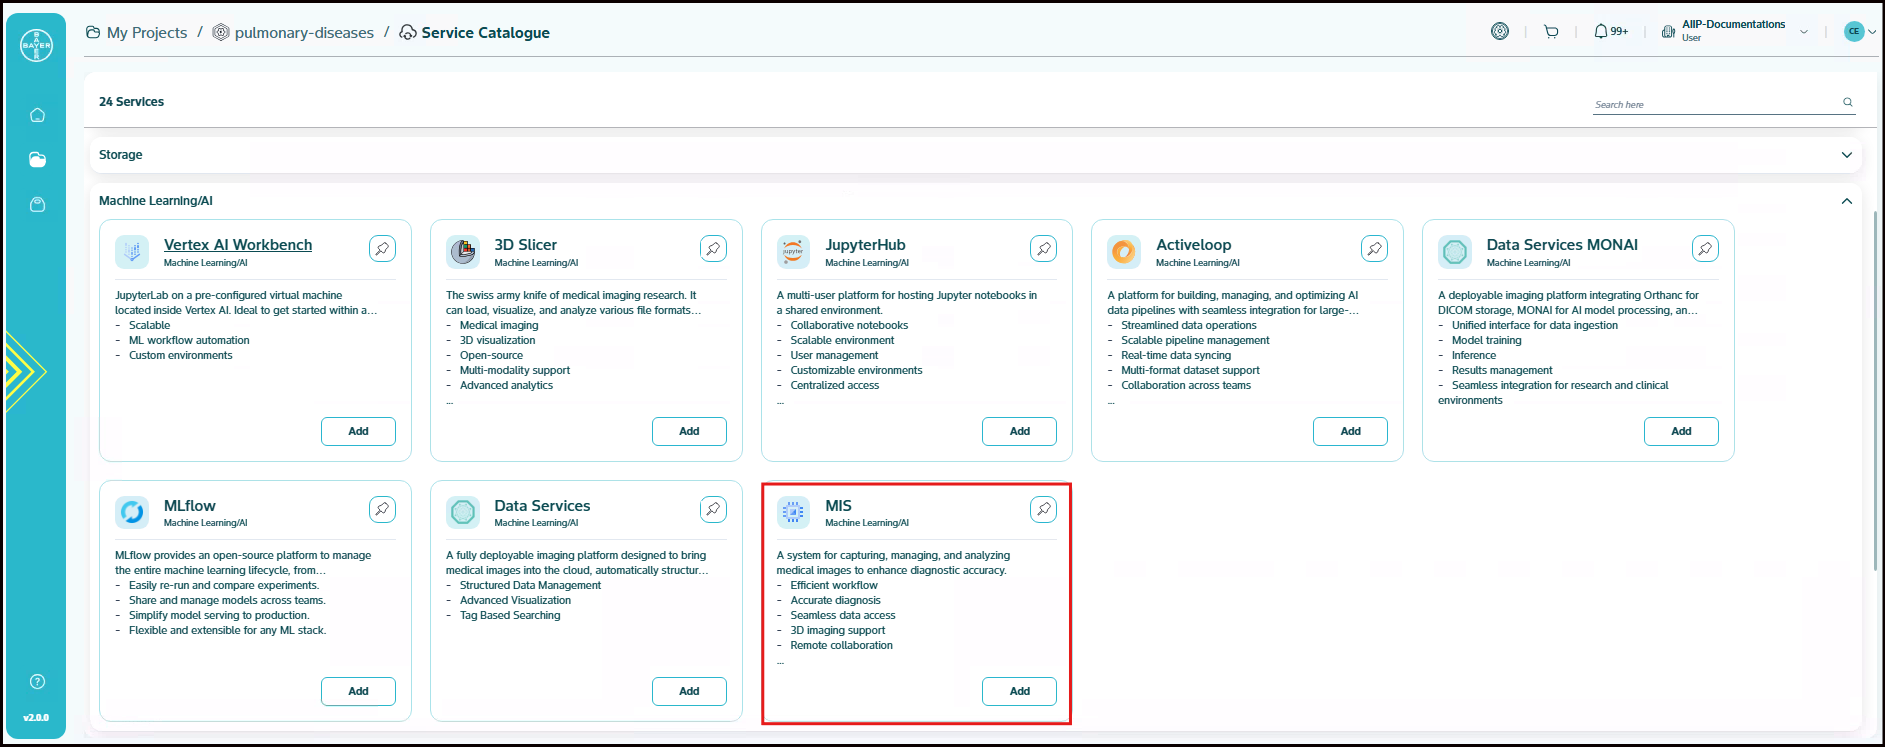
Task: Open the Vertex AI Workbench link
Action: [238, 245]
